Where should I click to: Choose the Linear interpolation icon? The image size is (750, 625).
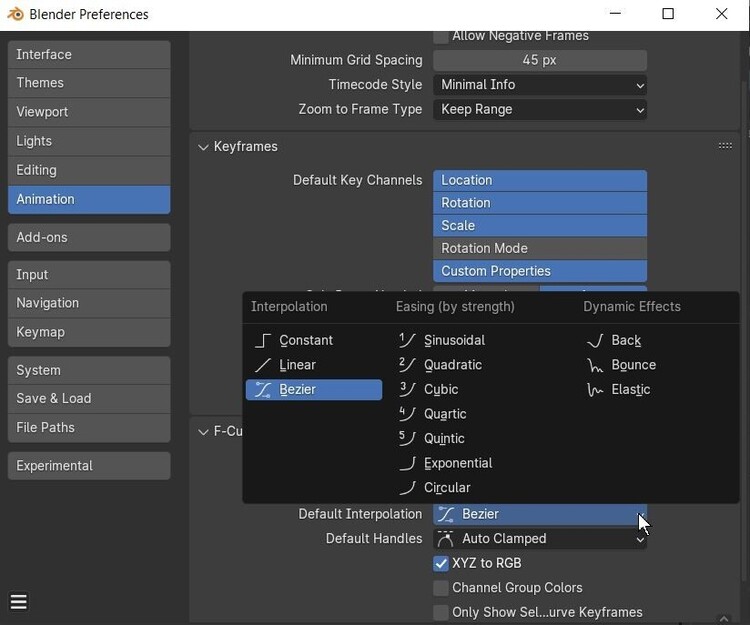pos(263,365)
